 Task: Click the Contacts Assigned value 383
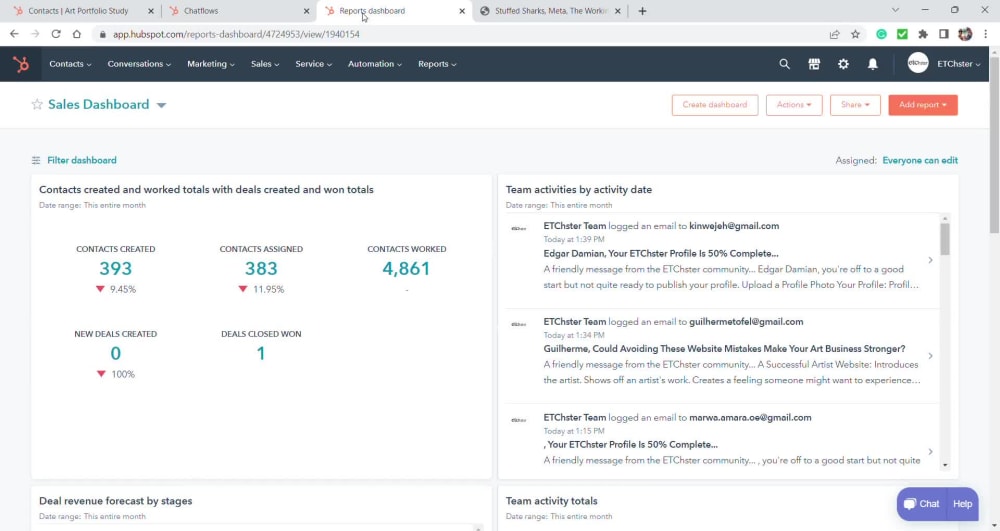pos(261,268)
